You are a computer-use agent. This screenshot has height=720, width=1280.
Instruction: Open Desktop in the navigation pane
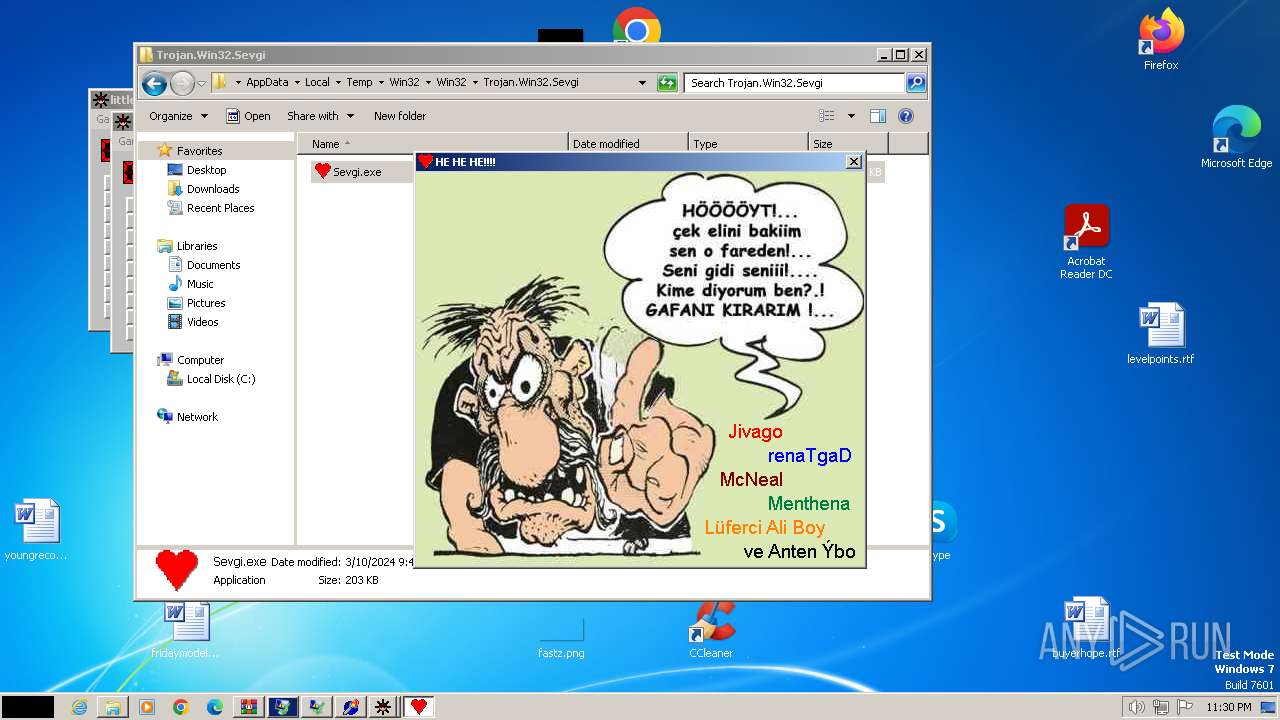click(206, 170)
